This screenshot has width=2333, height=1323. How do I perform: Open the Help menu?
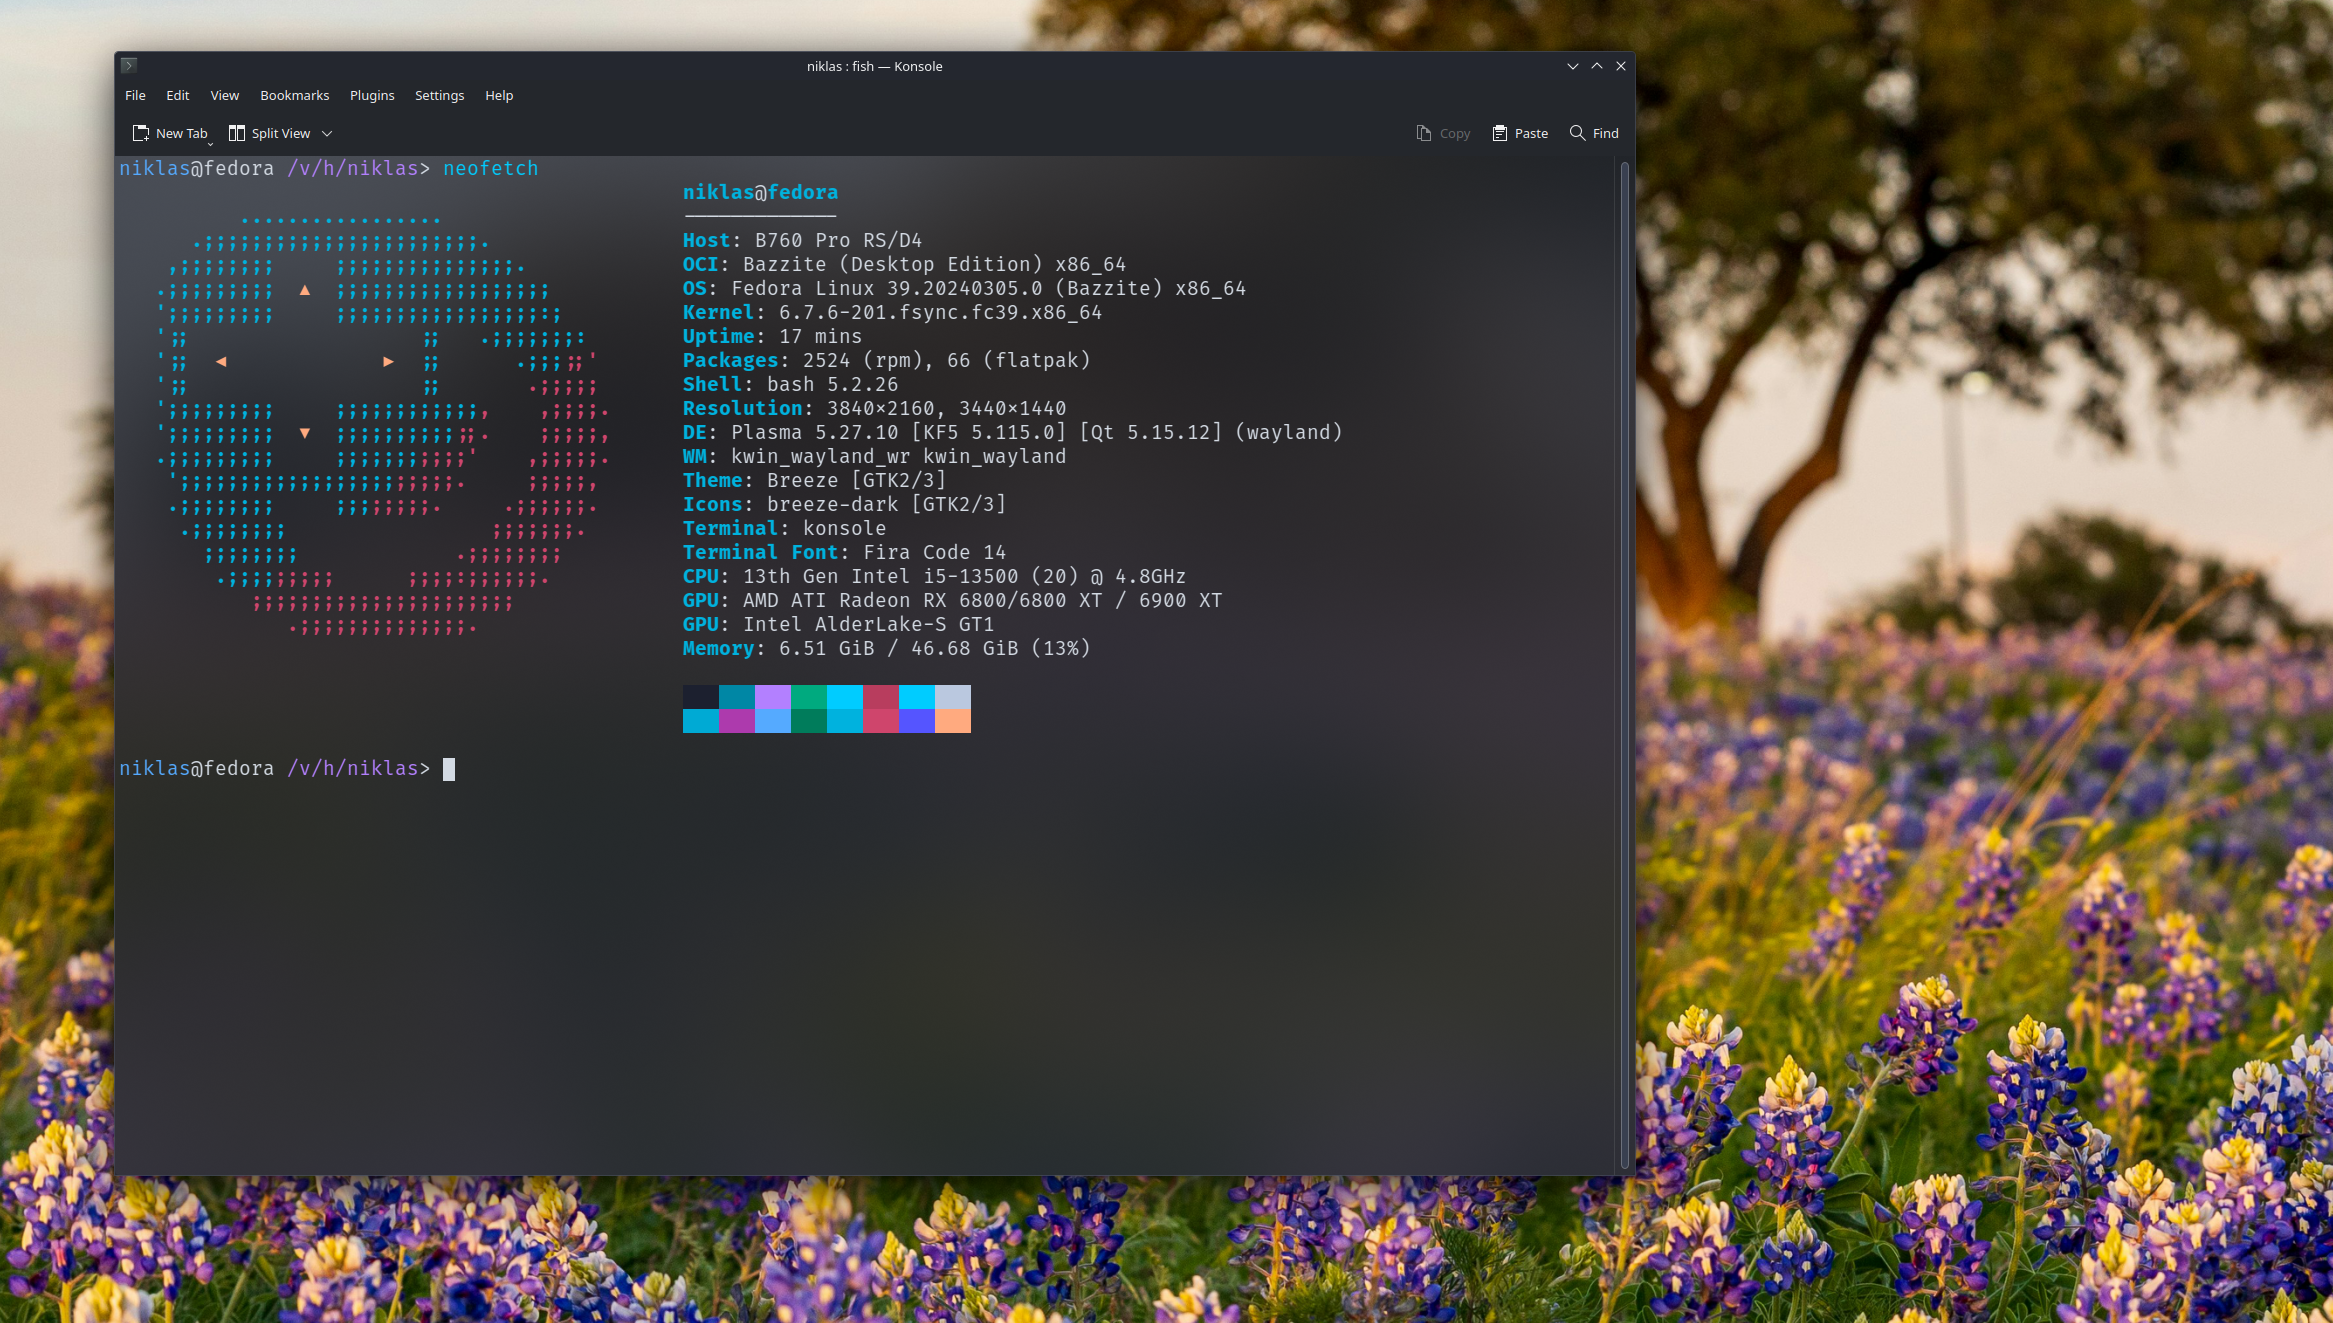coord(499,95)
